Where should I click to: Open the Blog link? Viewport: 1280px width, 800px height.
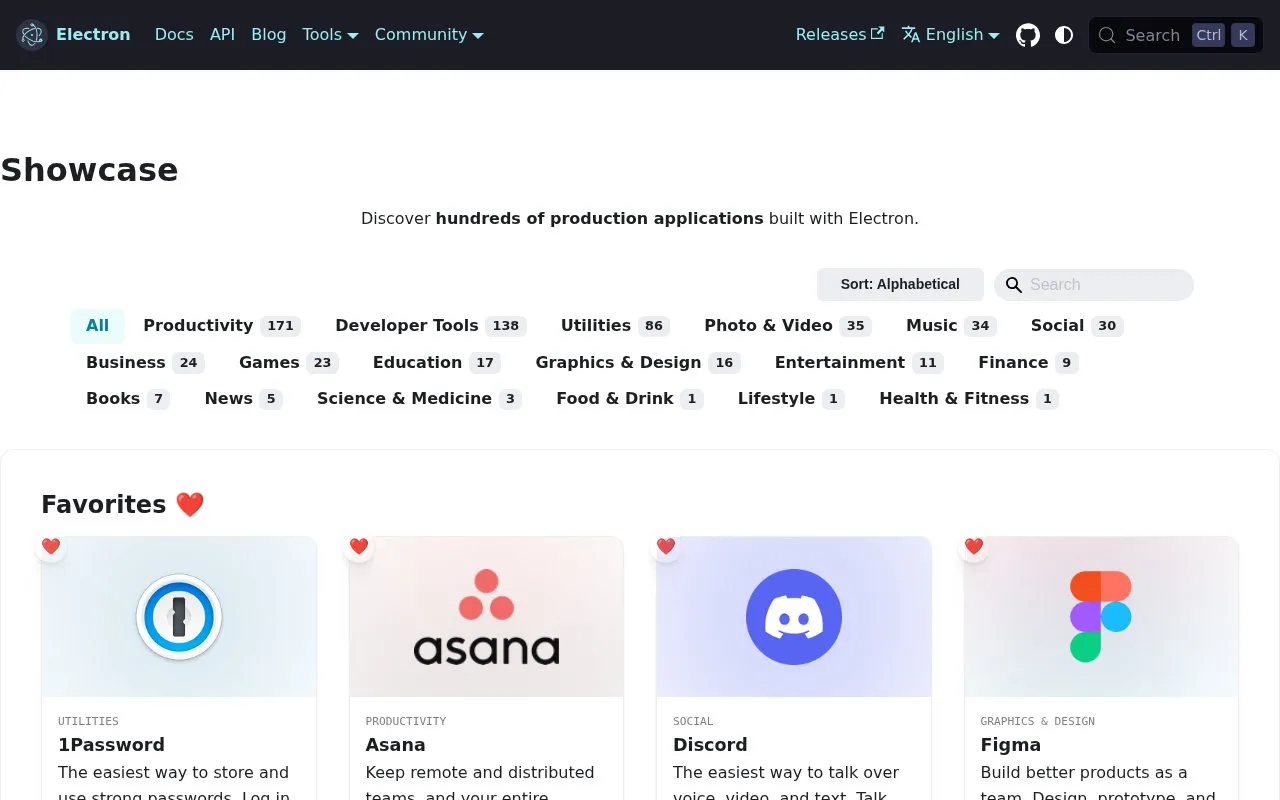269,35
